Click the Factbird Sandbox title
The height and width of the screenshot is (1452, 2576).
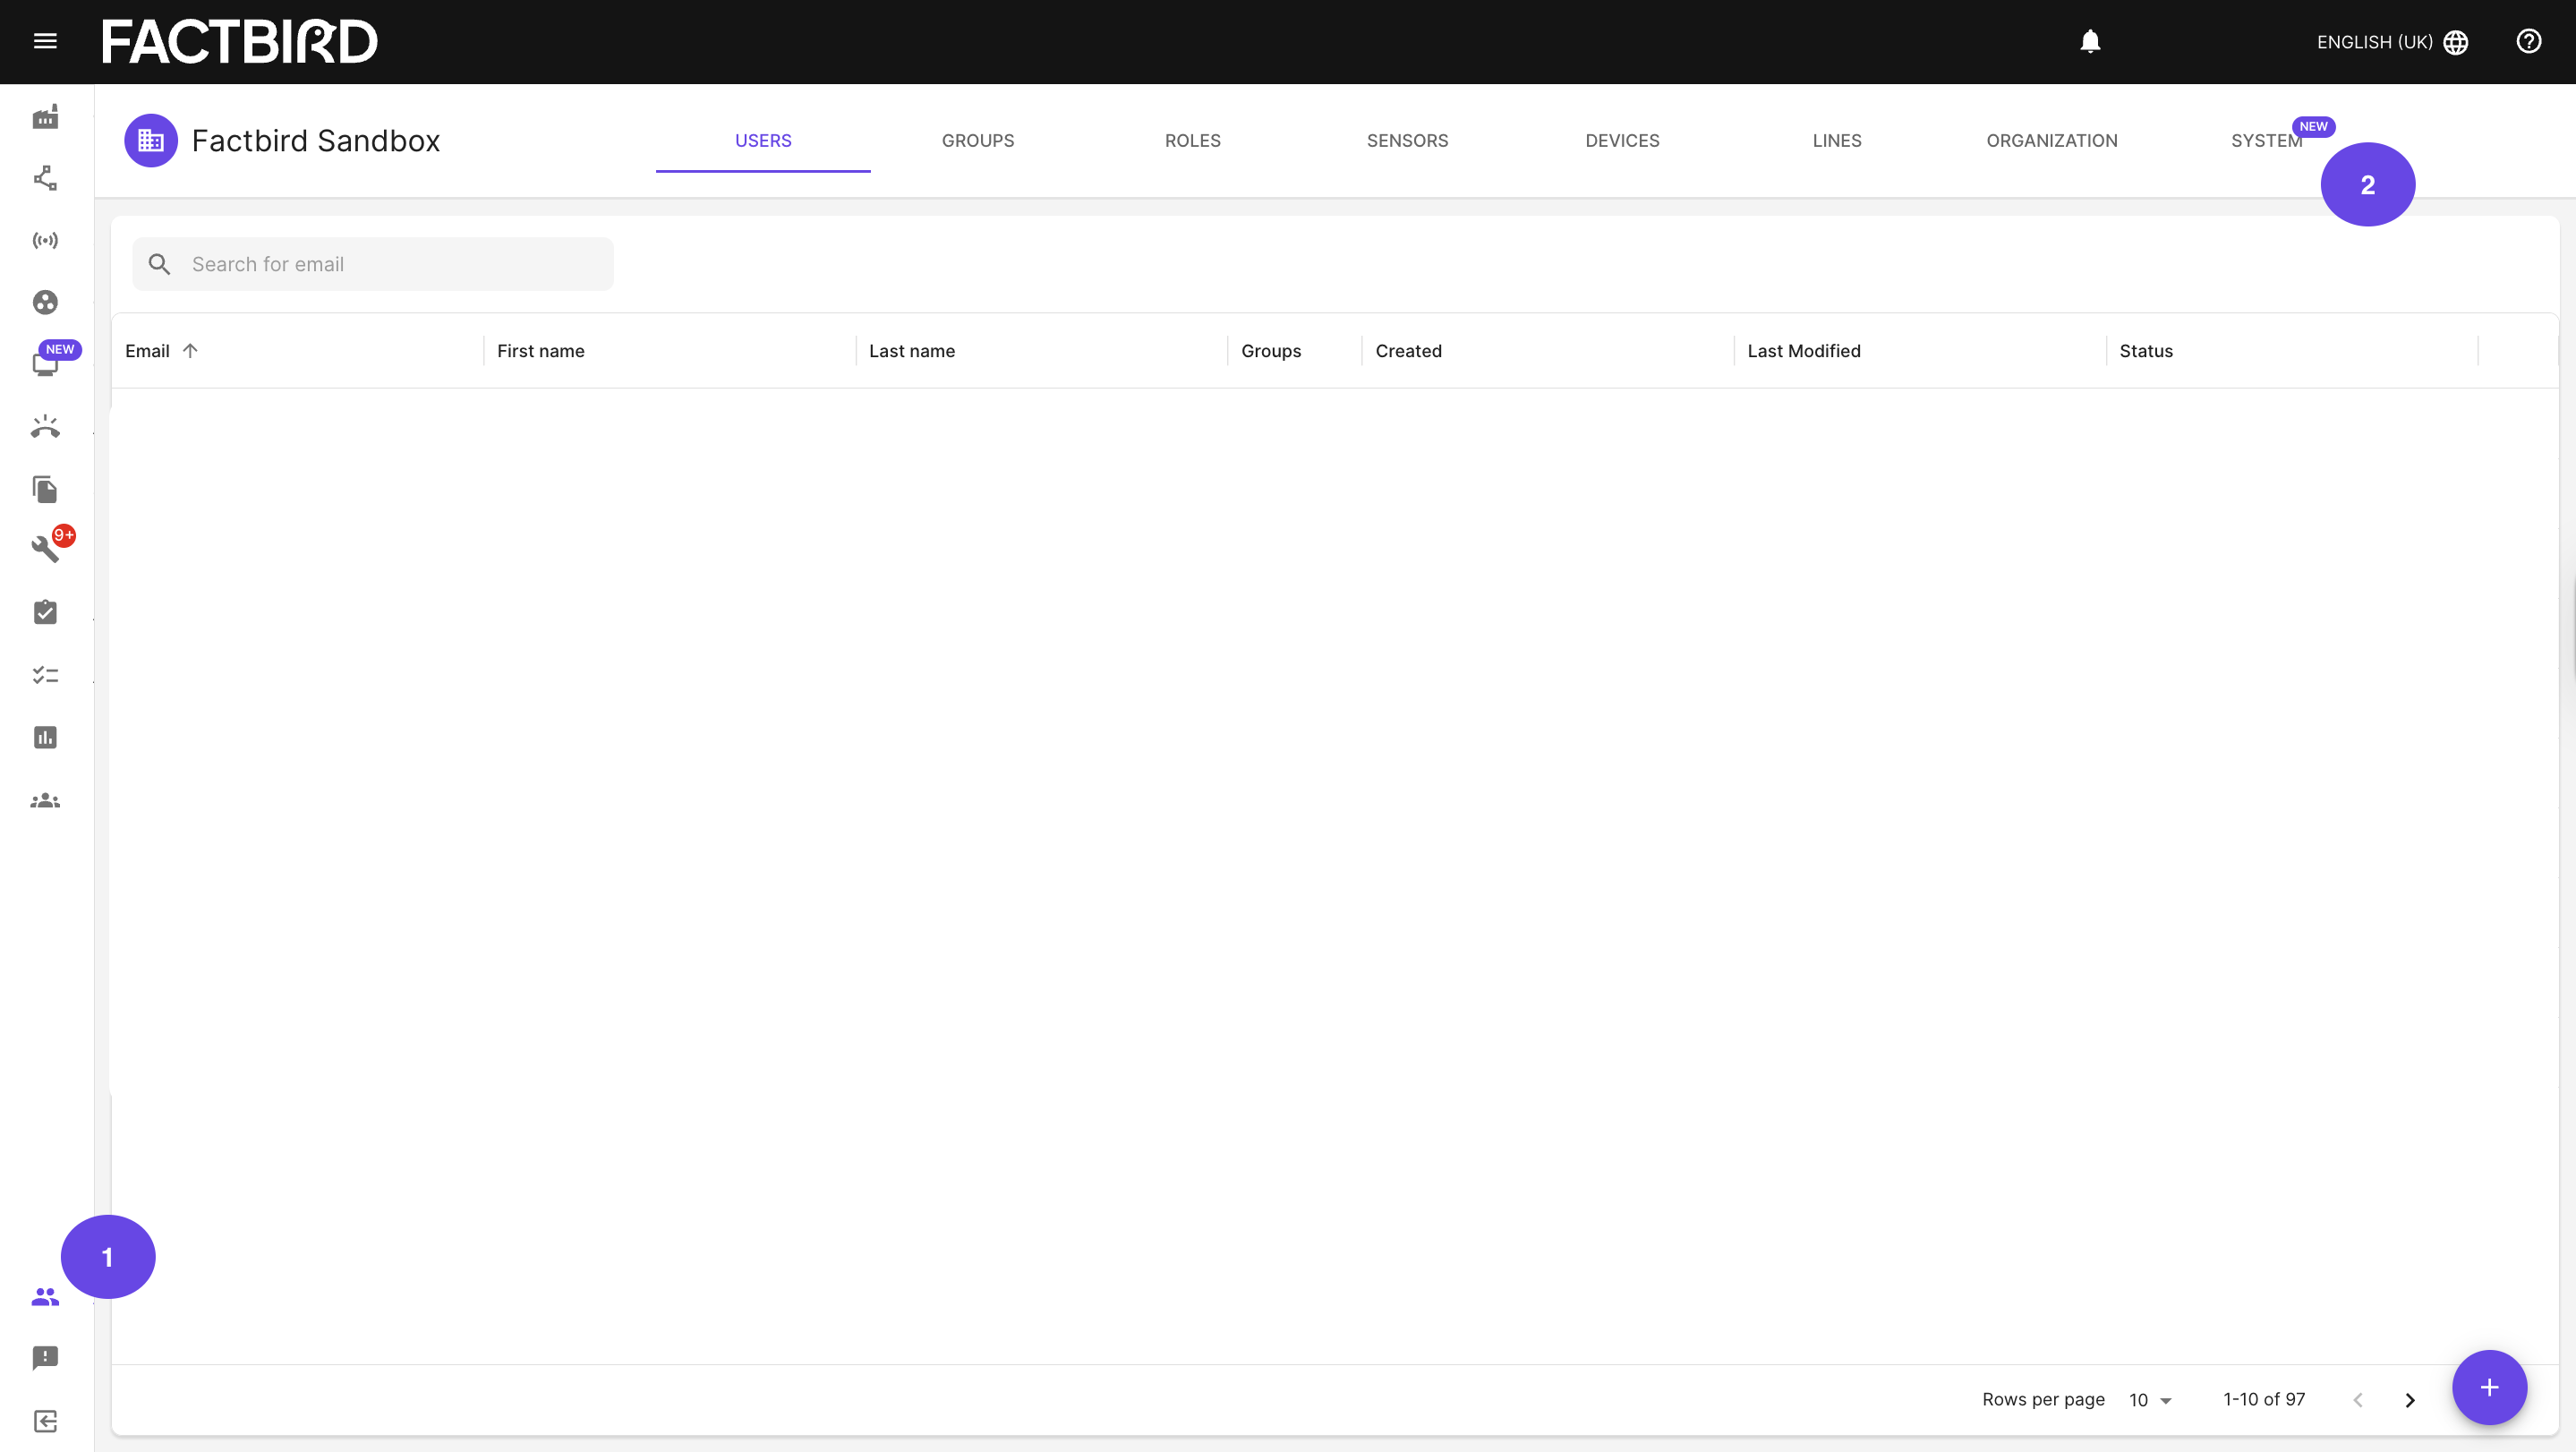tap(316, 141)
